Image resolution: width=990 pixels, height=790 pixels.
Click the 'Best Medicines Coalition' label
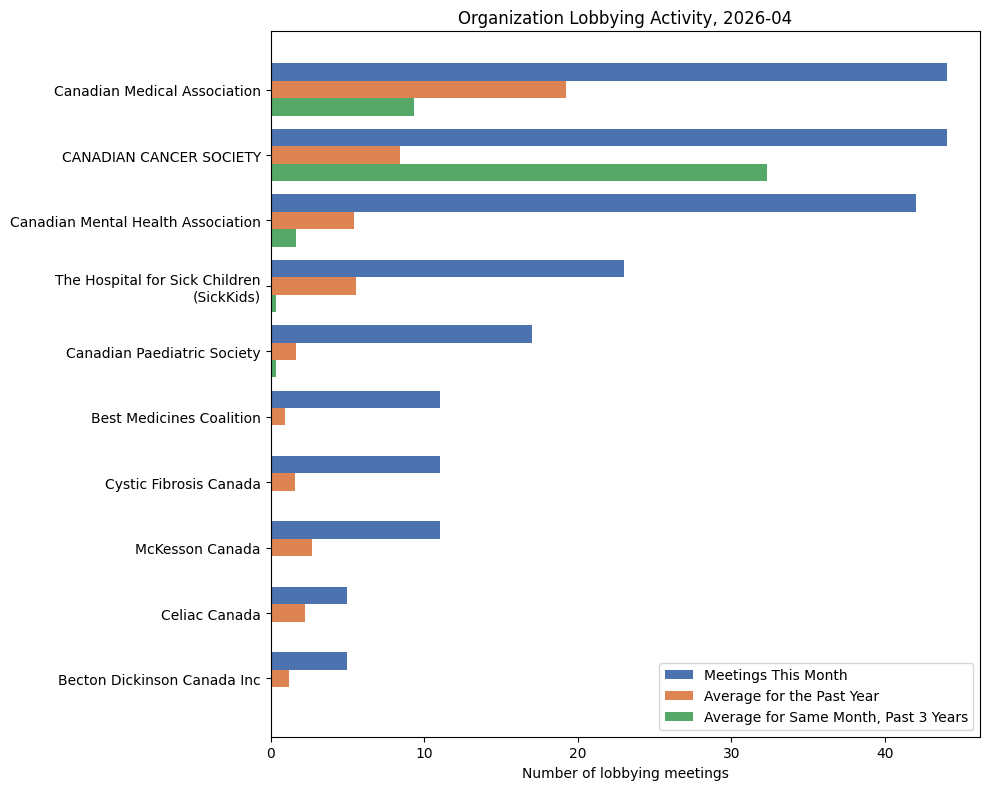click(x=176, y=418)
